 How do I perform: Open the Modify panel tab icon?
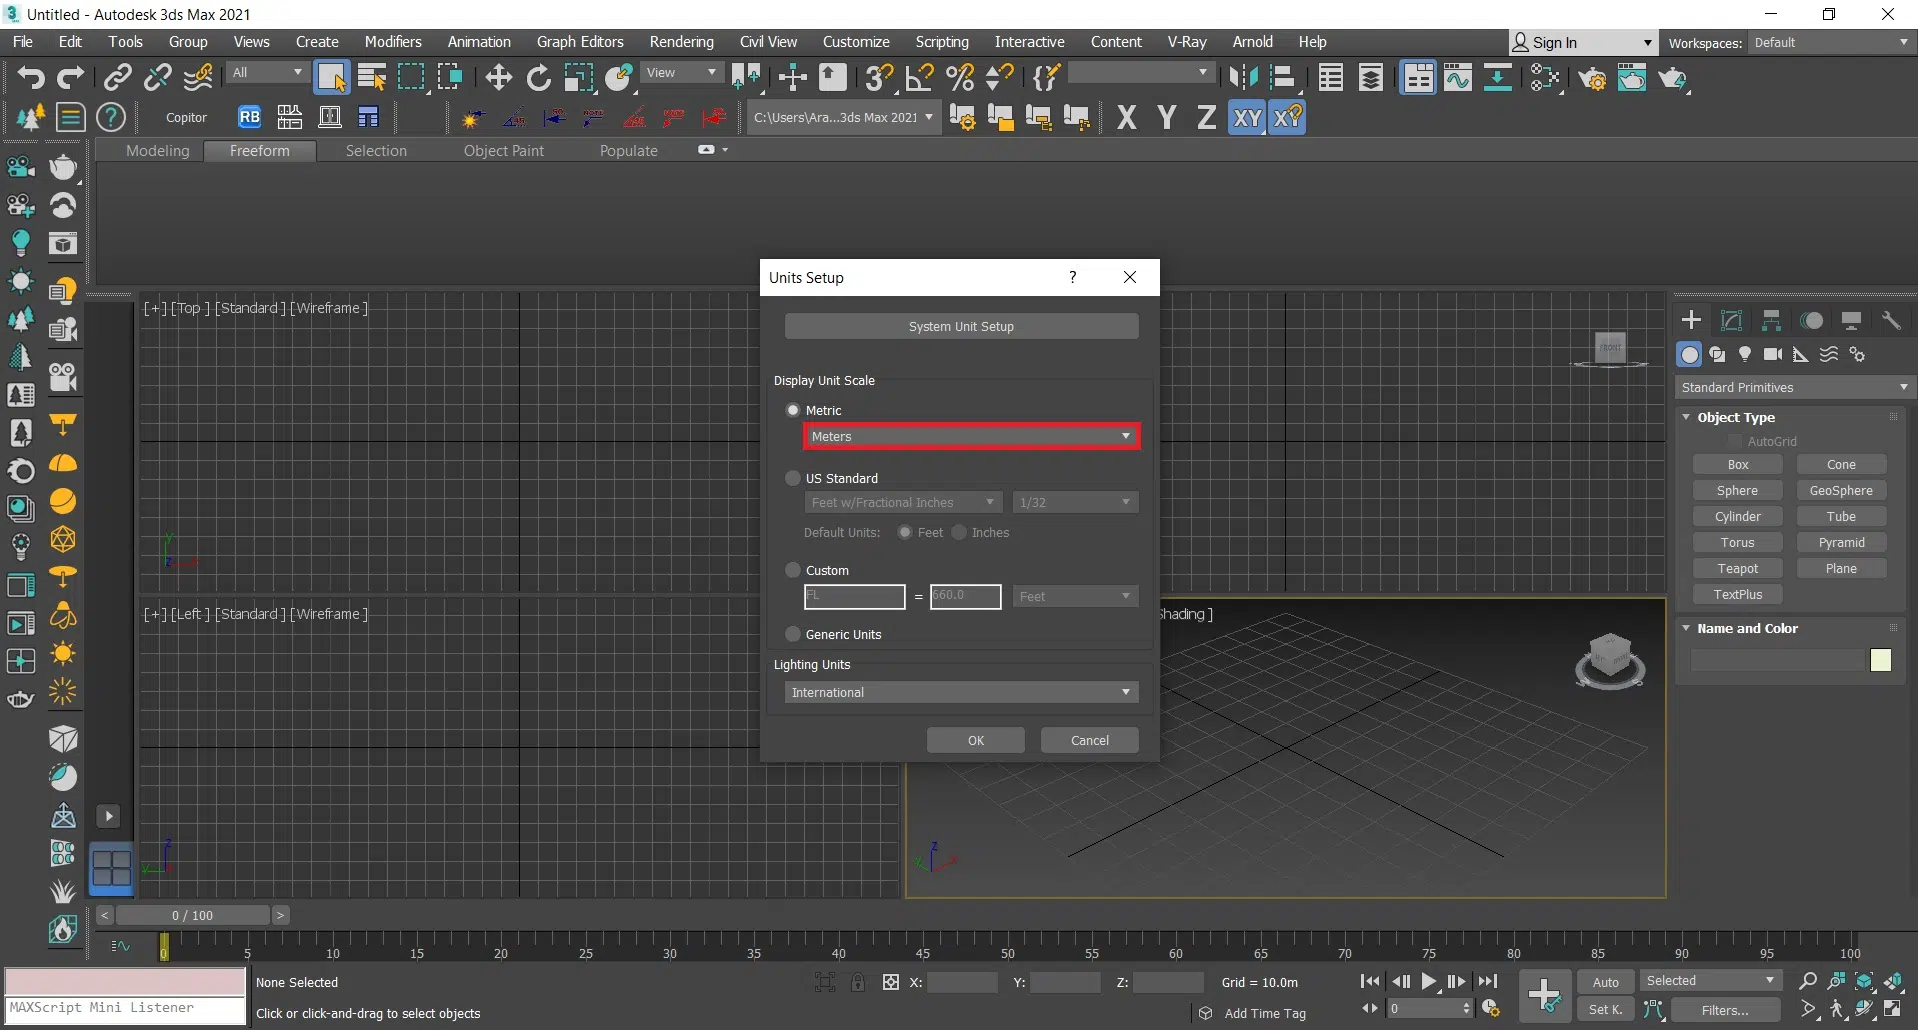tap(1731, 320)
